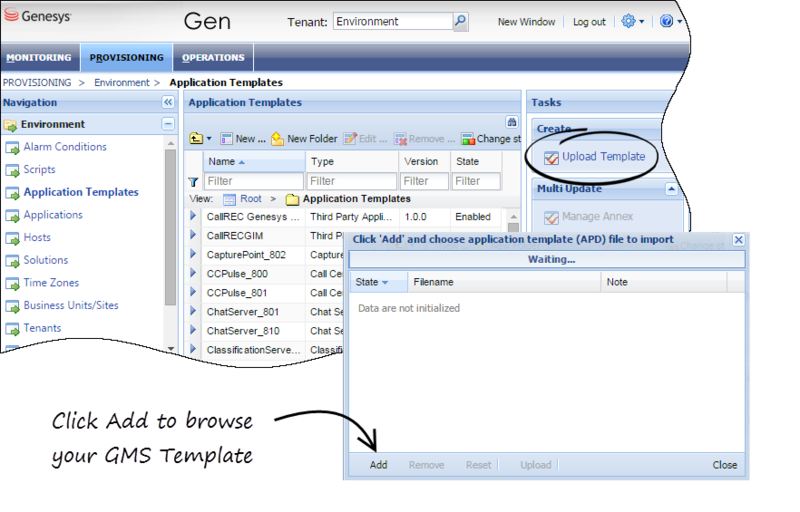Open Hosts in navigation
800x512 pixels.
click(37, 238)
